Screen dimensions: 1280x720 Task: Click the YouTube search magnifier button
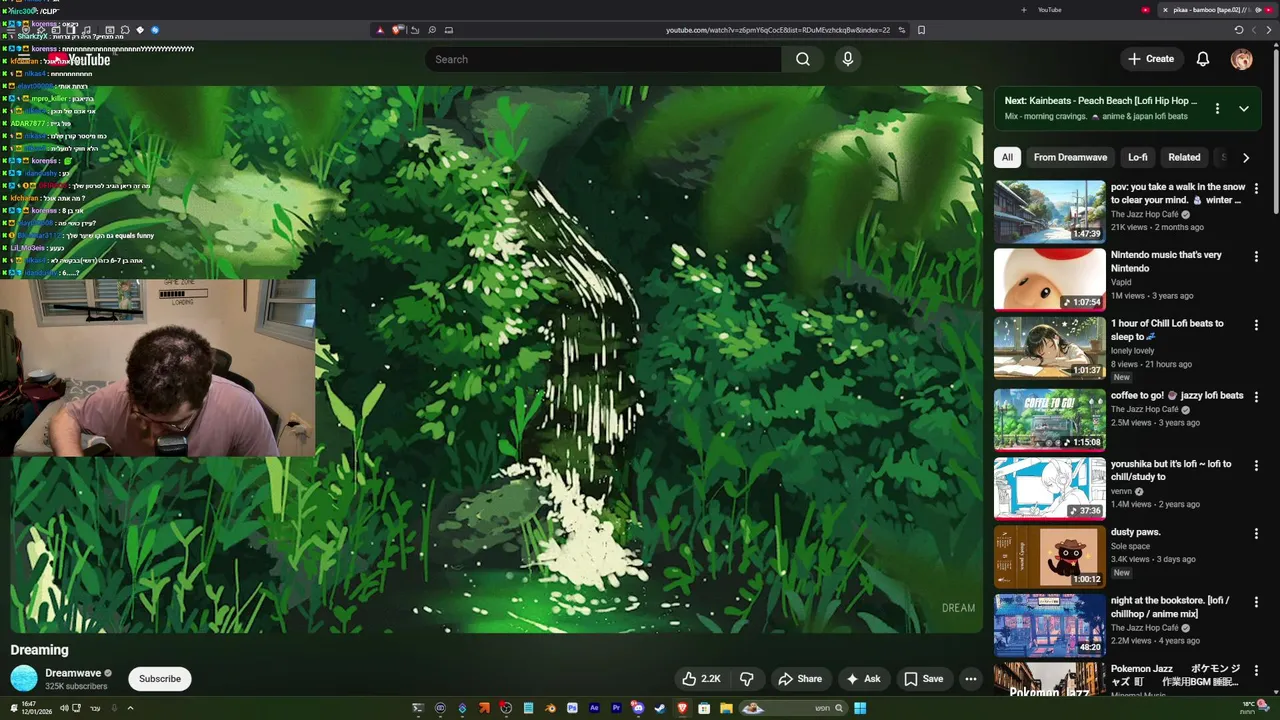[803, 59]
